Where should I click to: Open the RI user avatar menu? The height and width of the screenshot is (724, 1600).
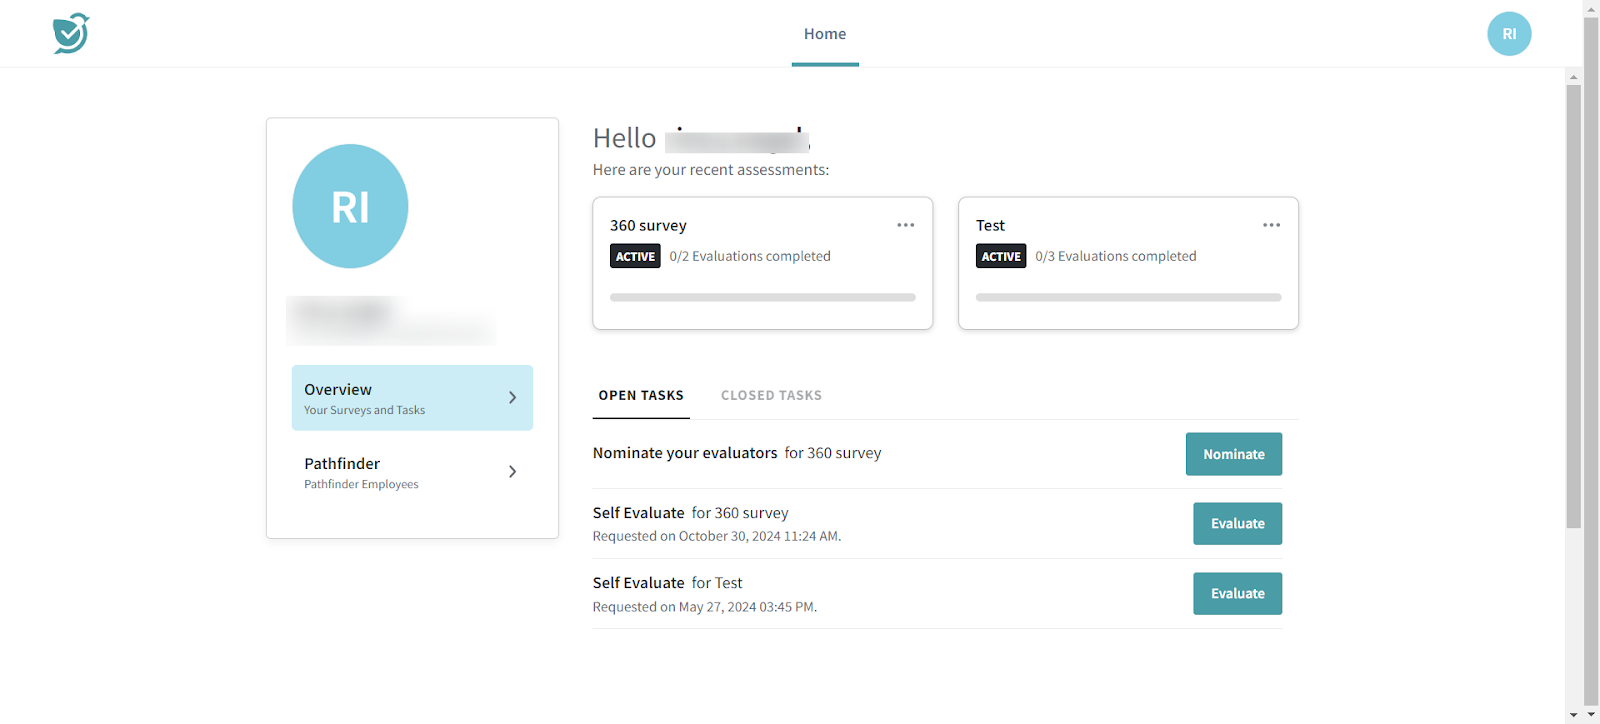[x=1508, y=34]
